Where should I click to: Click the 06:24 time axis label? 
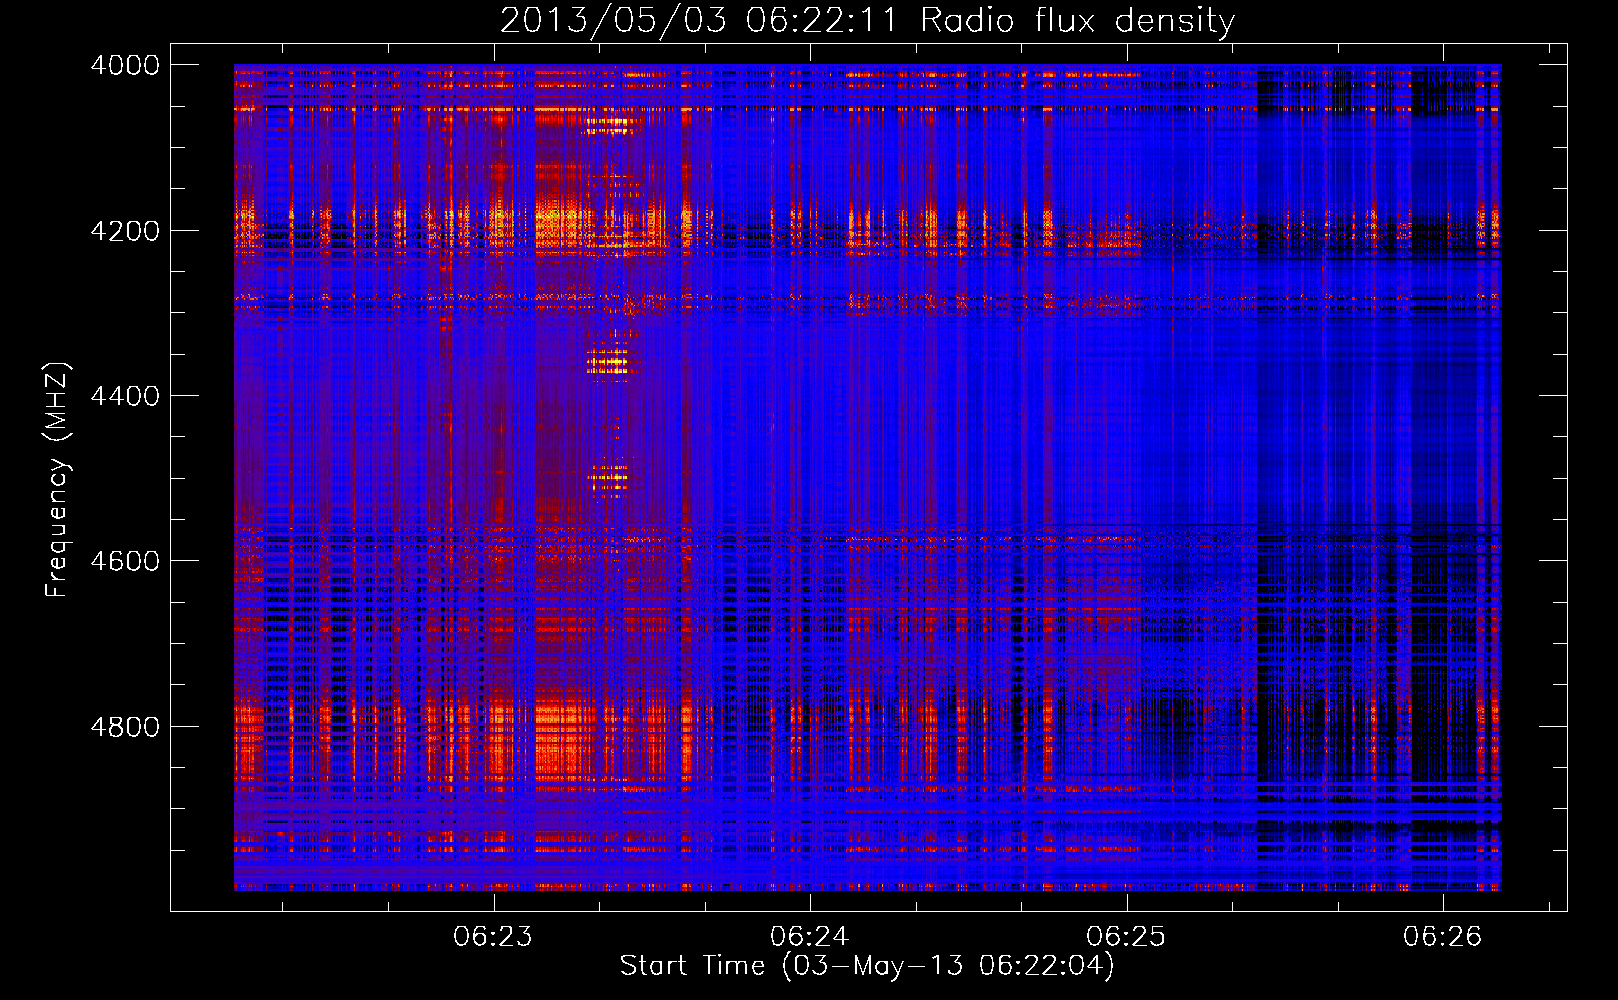point(810,936)
